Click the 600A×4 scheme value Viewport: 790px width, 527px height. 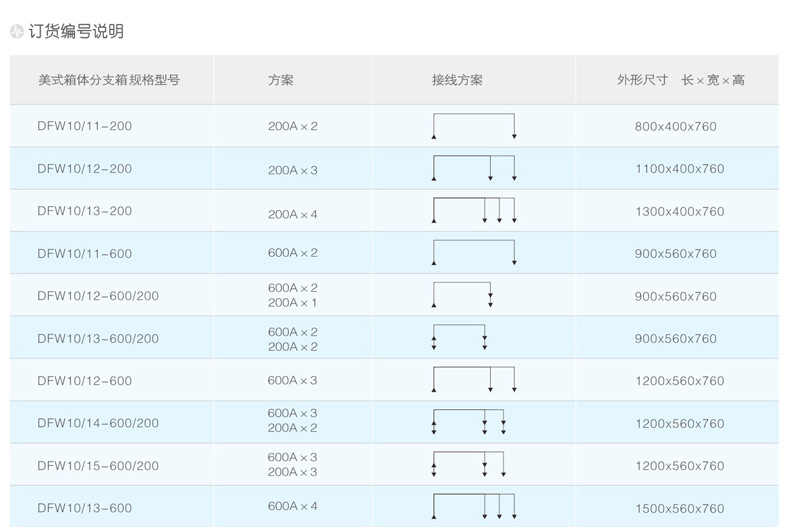click(293, 506)
